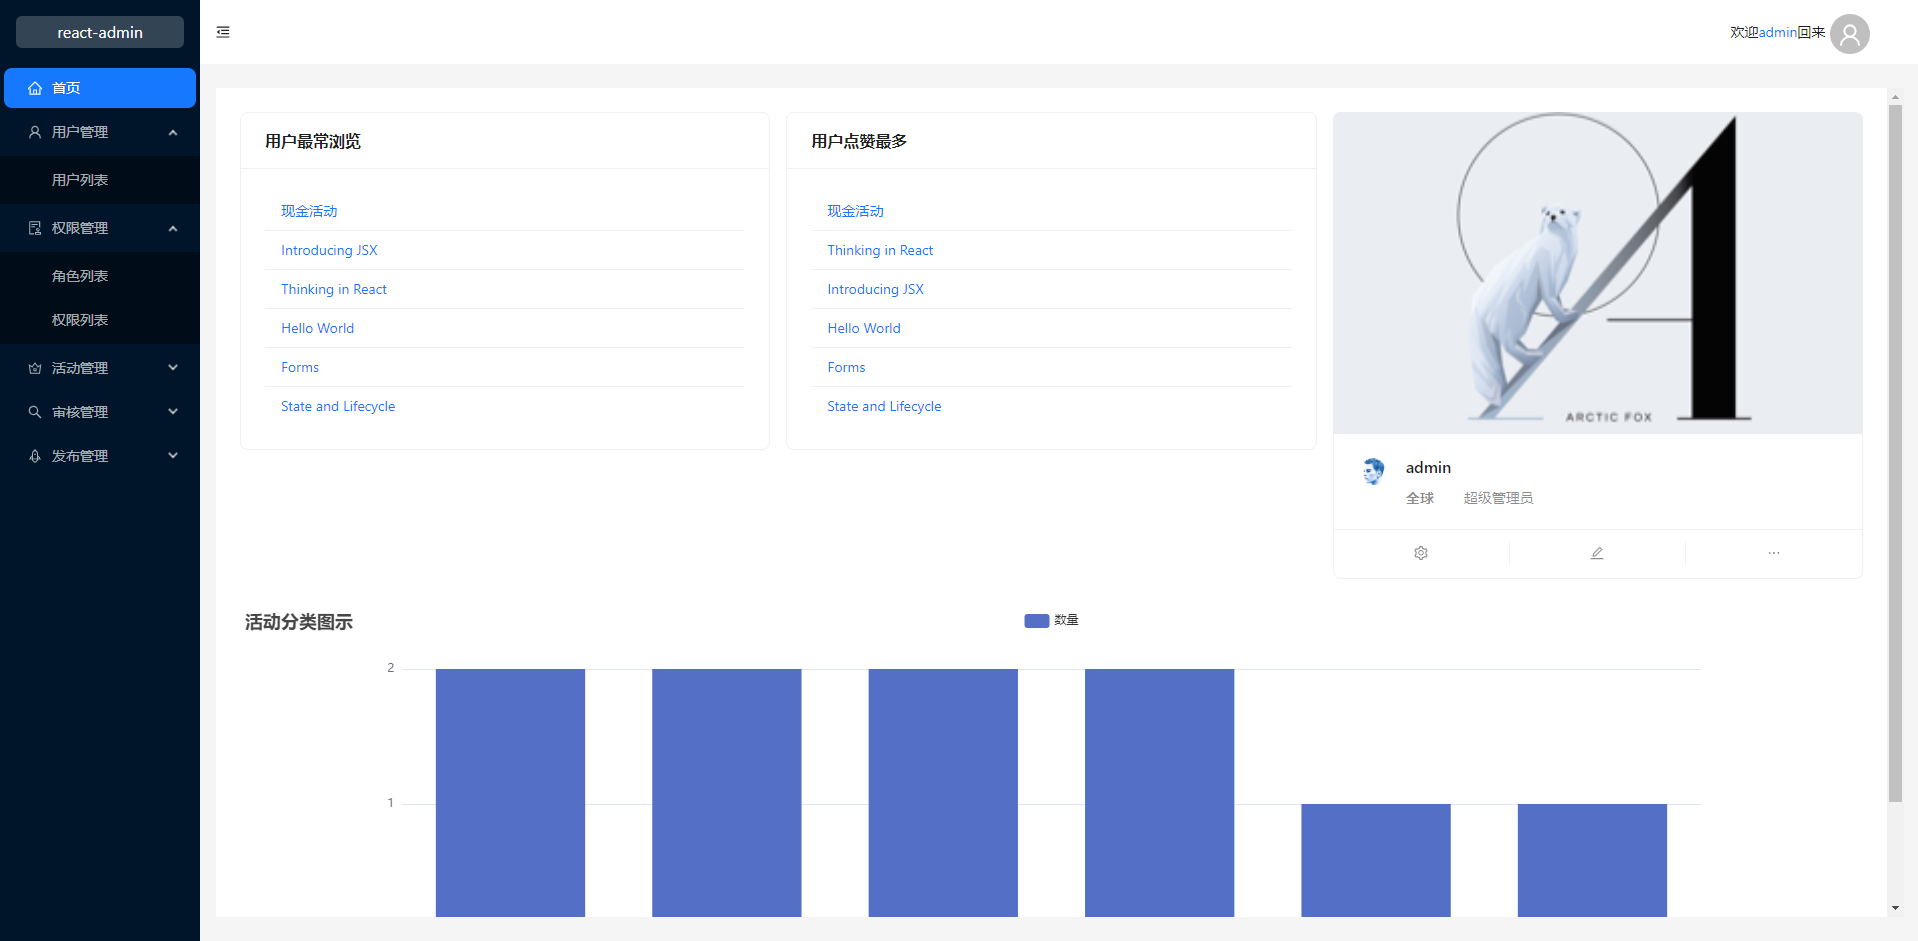Click the 发布管理 menu label

(80, 456)
